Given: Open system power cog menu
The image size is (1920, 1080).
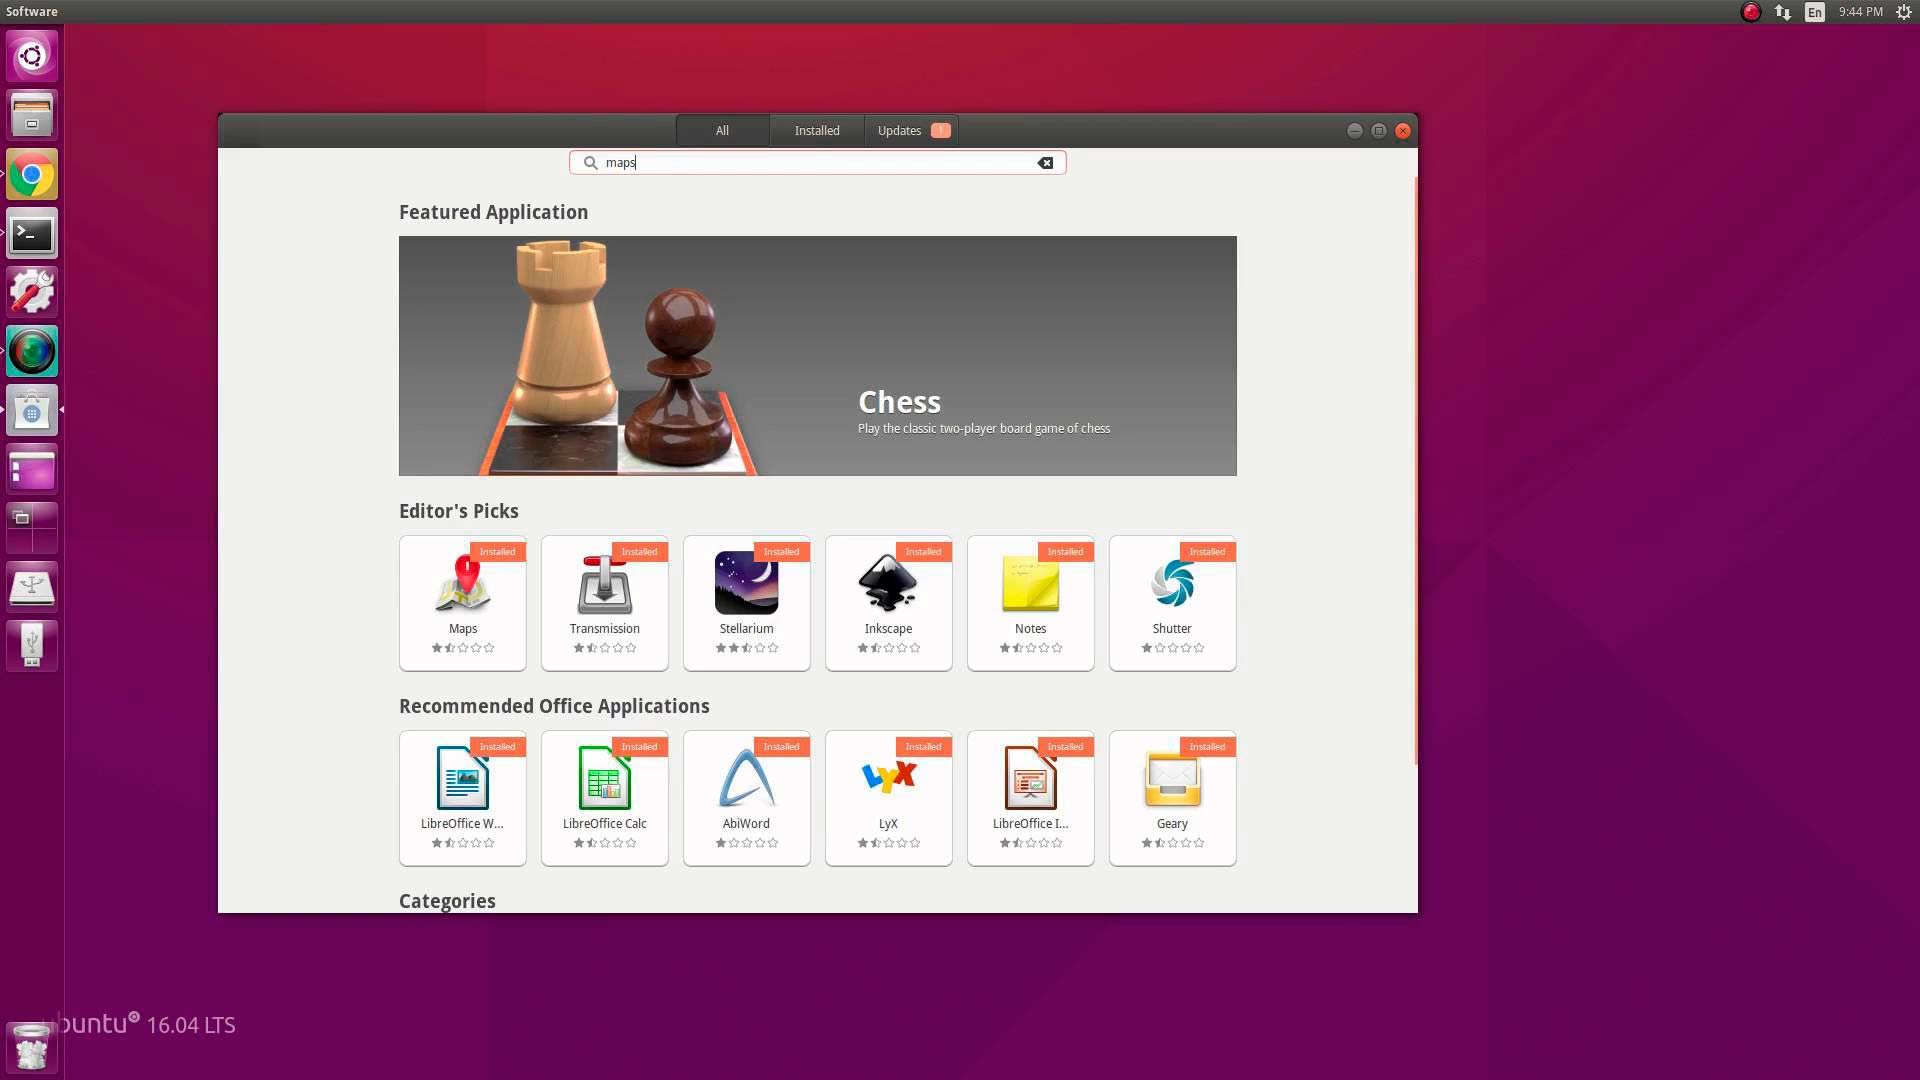Looking at the screenshot, I should click(x=1904, y=12).
